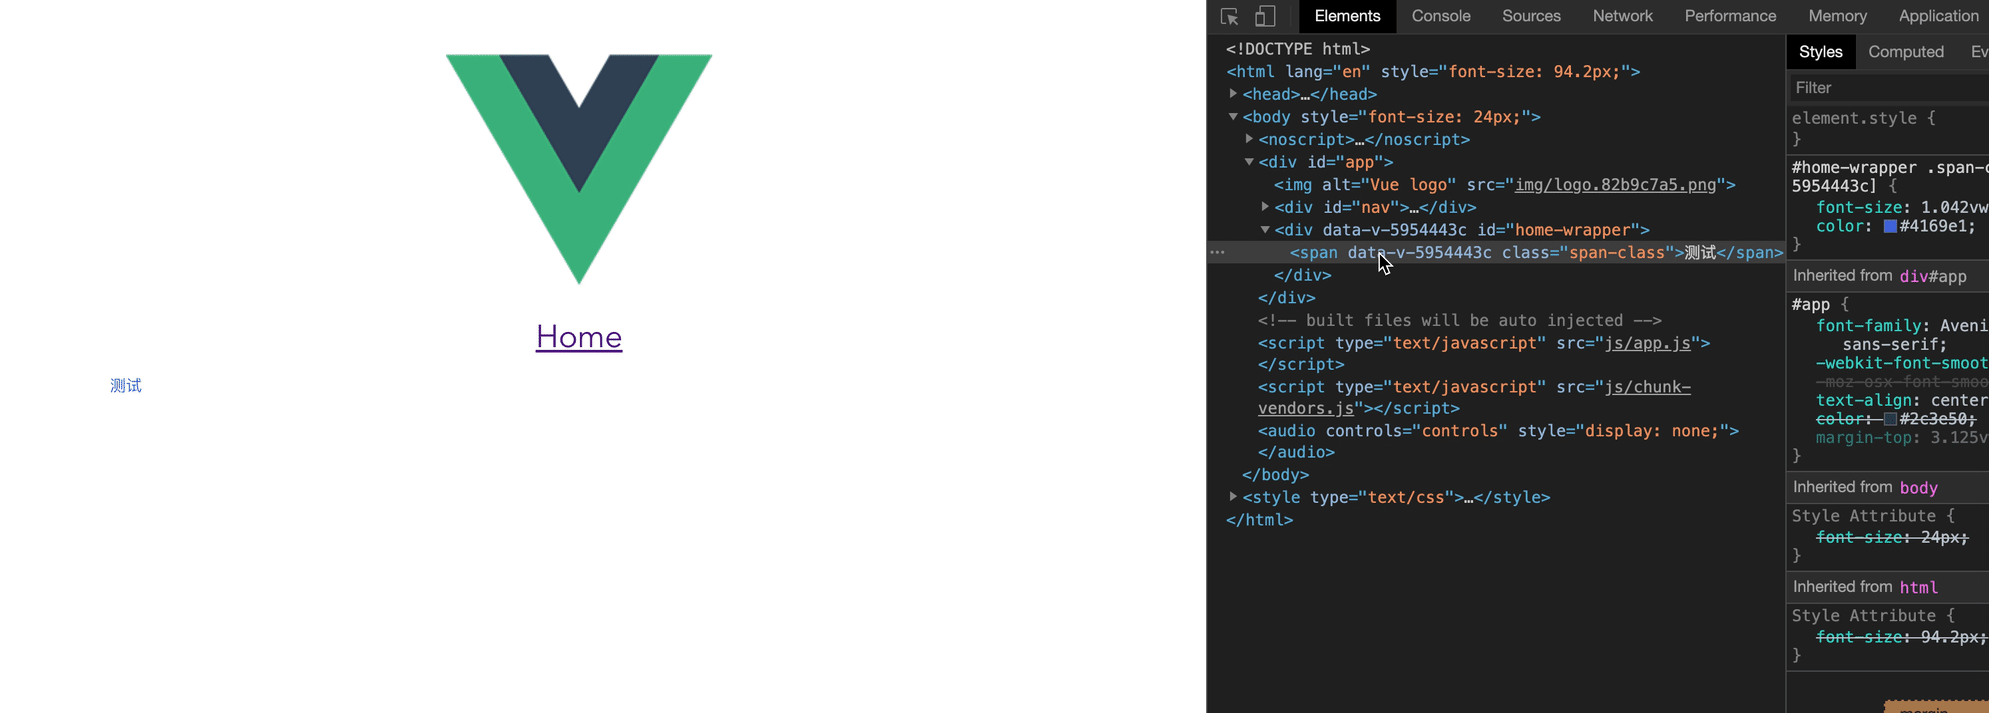Collapse the div id="app" node

click(x=1250, y=162)
